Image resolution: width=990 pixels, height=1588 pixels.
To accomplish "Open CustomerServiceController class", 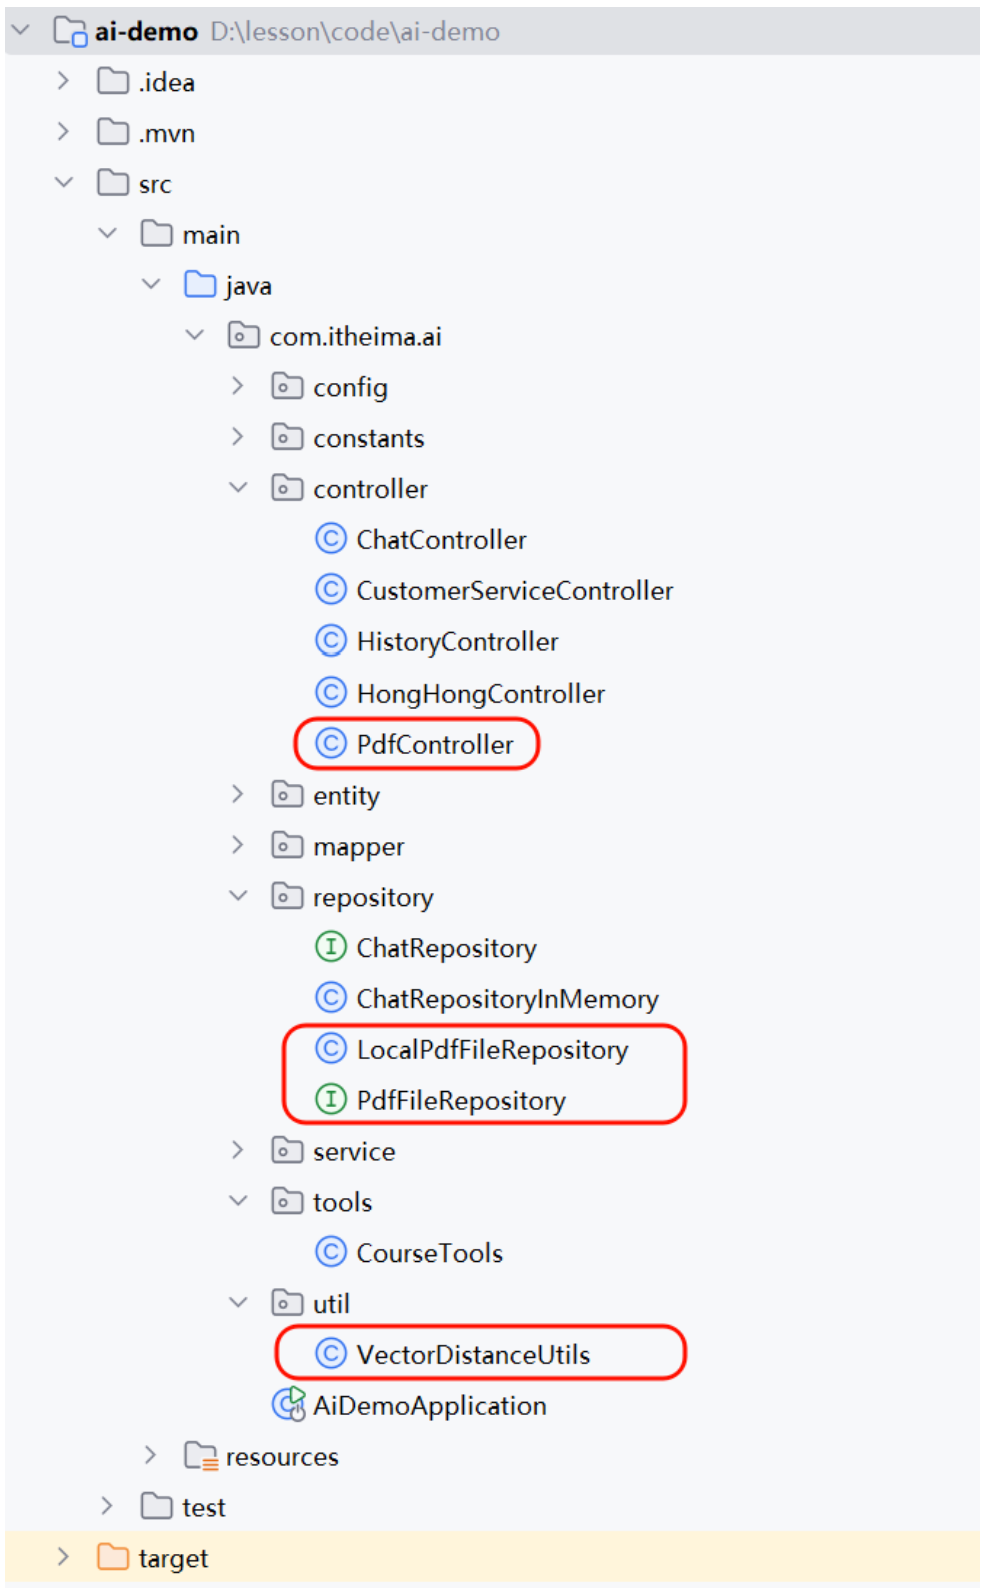I will (514, 590).
